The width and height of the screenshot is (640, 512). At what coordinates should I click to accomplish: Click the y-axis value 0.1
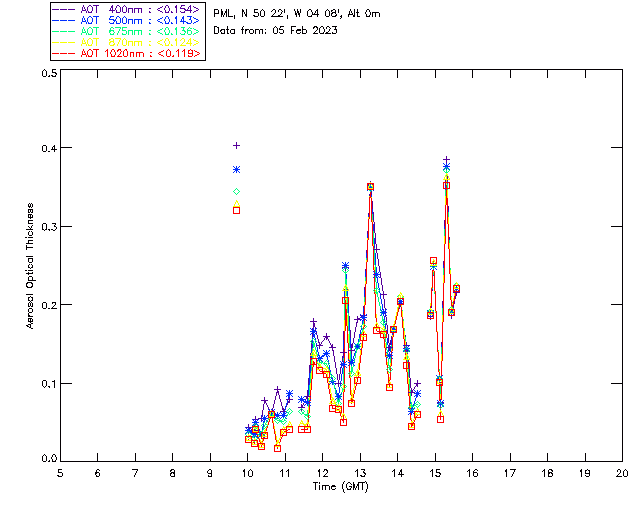pos(49,384)
